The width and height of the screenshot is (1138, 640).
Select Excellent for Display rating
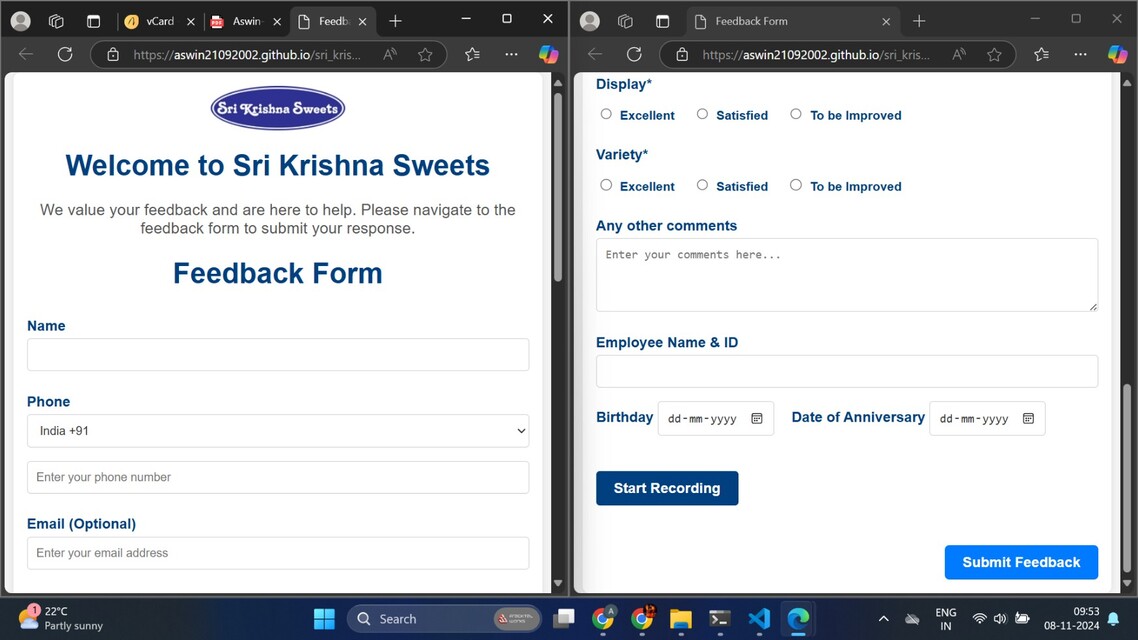(606, 114)
